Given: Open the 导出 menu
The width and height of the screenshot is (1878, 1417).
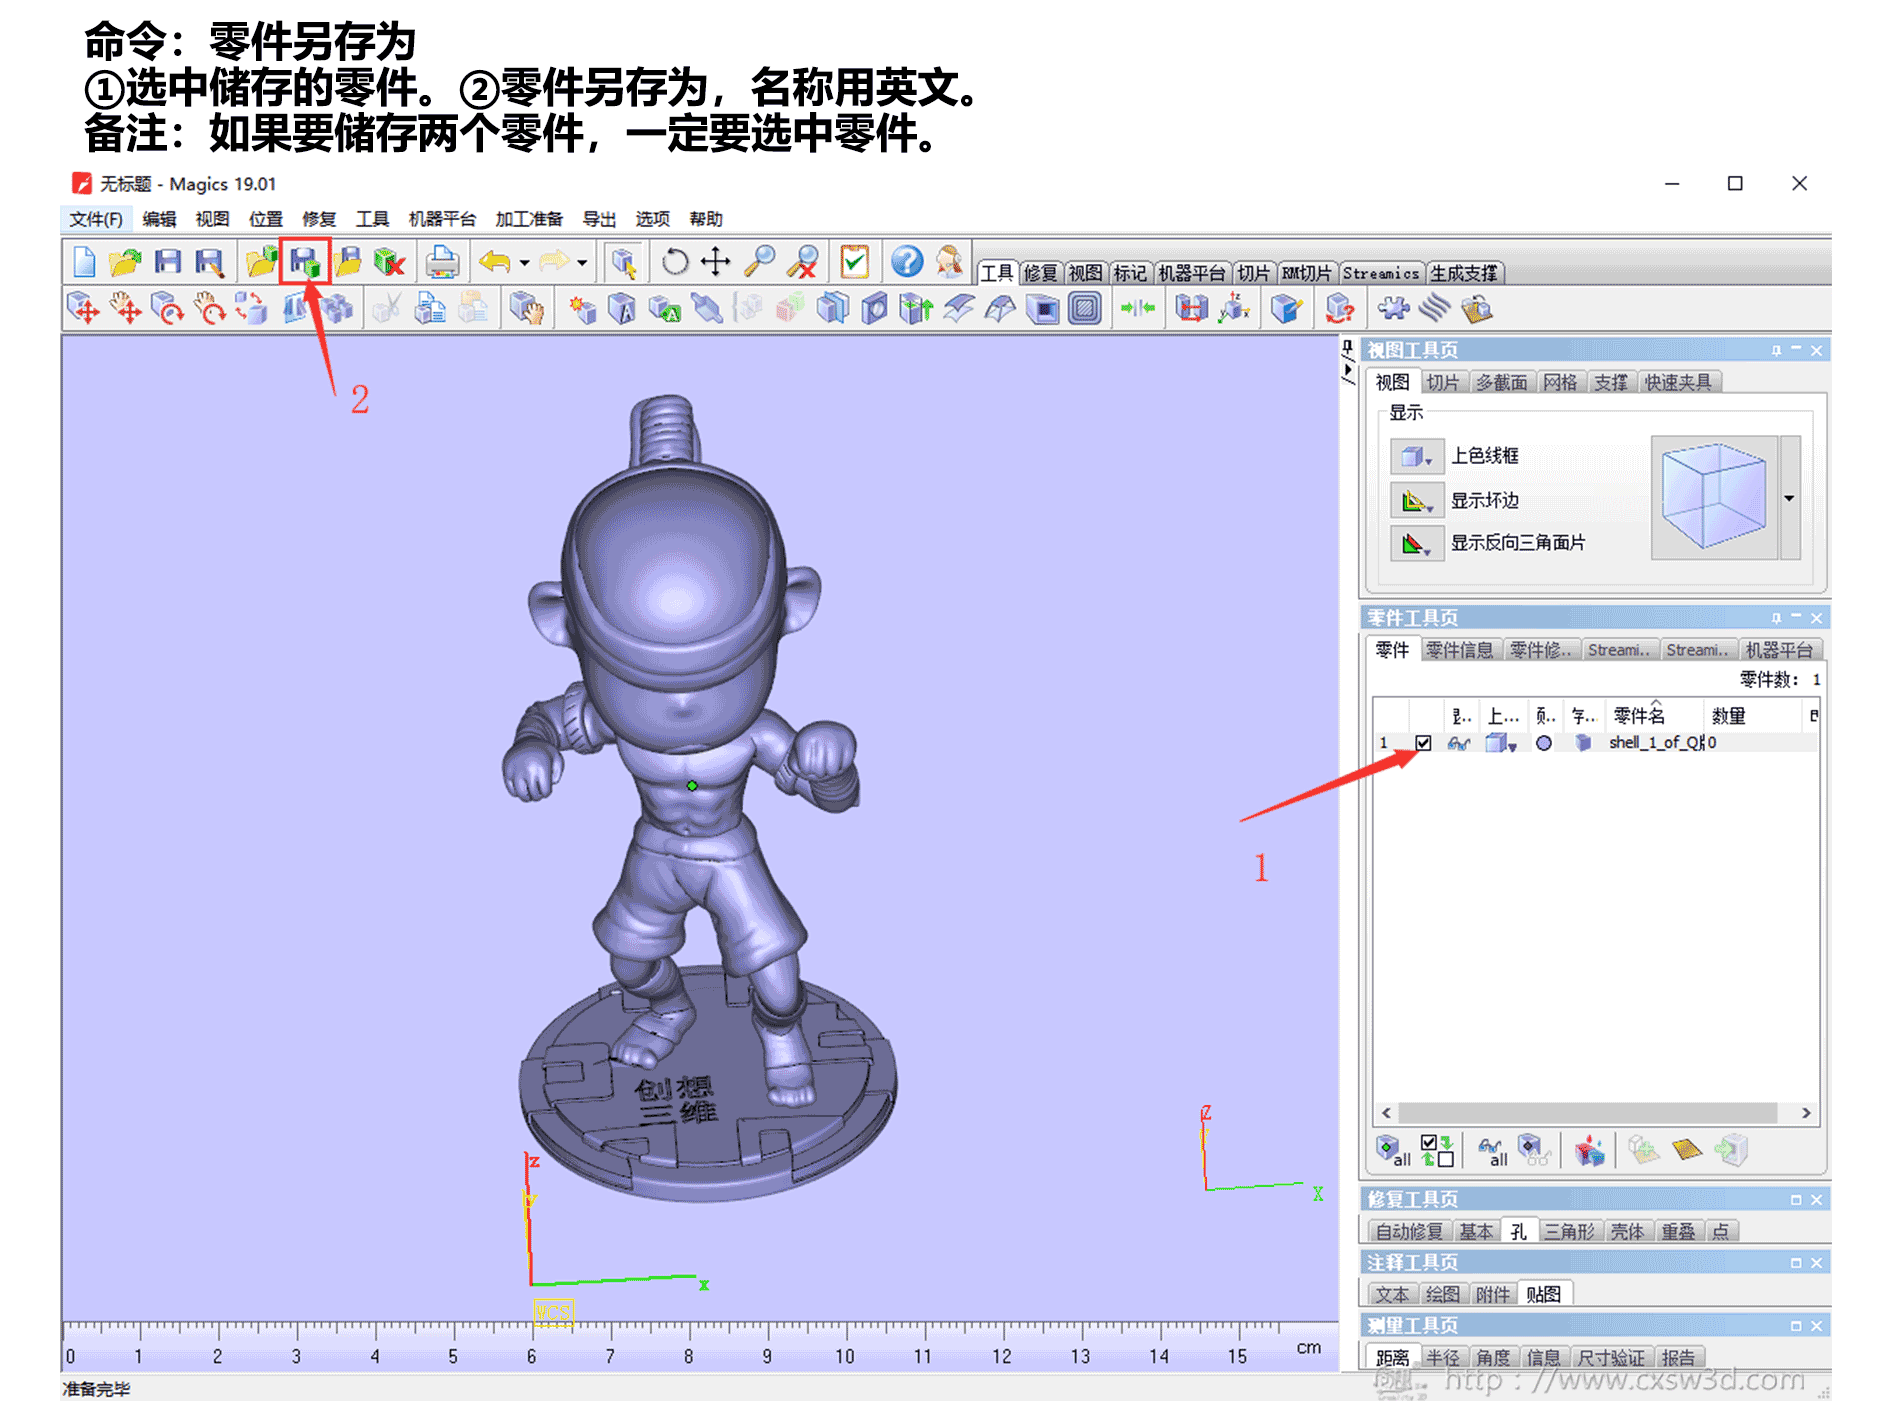Looking at the screenshot, I should 599,219.
